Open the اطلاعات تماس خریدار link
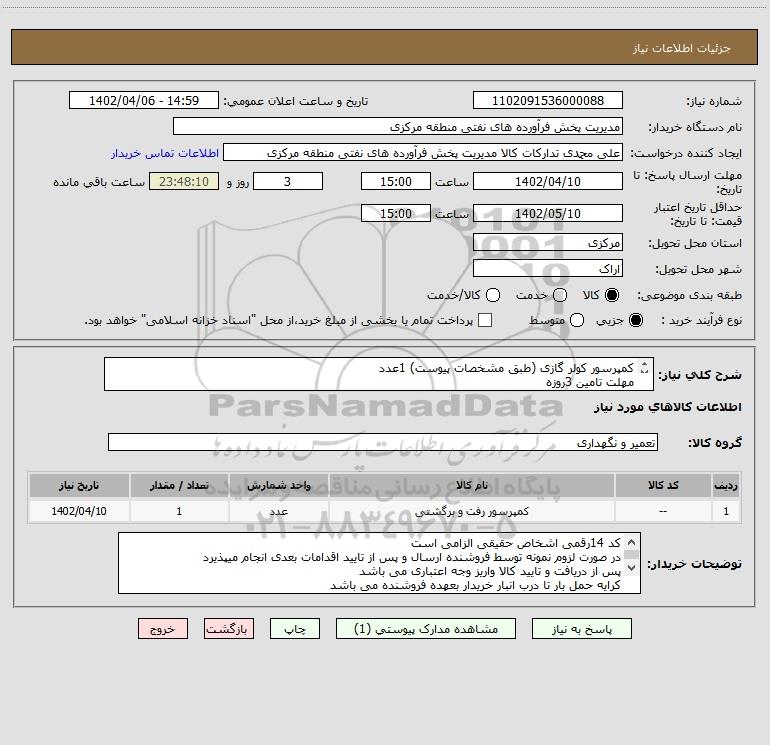 click(x=165, y=153)
